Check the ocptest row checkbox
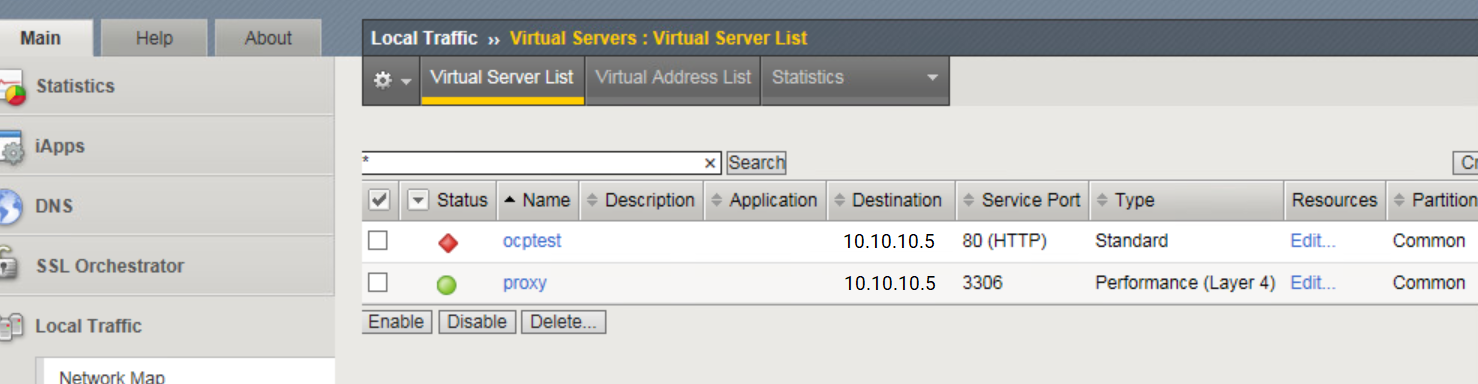The image size is (1478, 384). pos(377,240)
